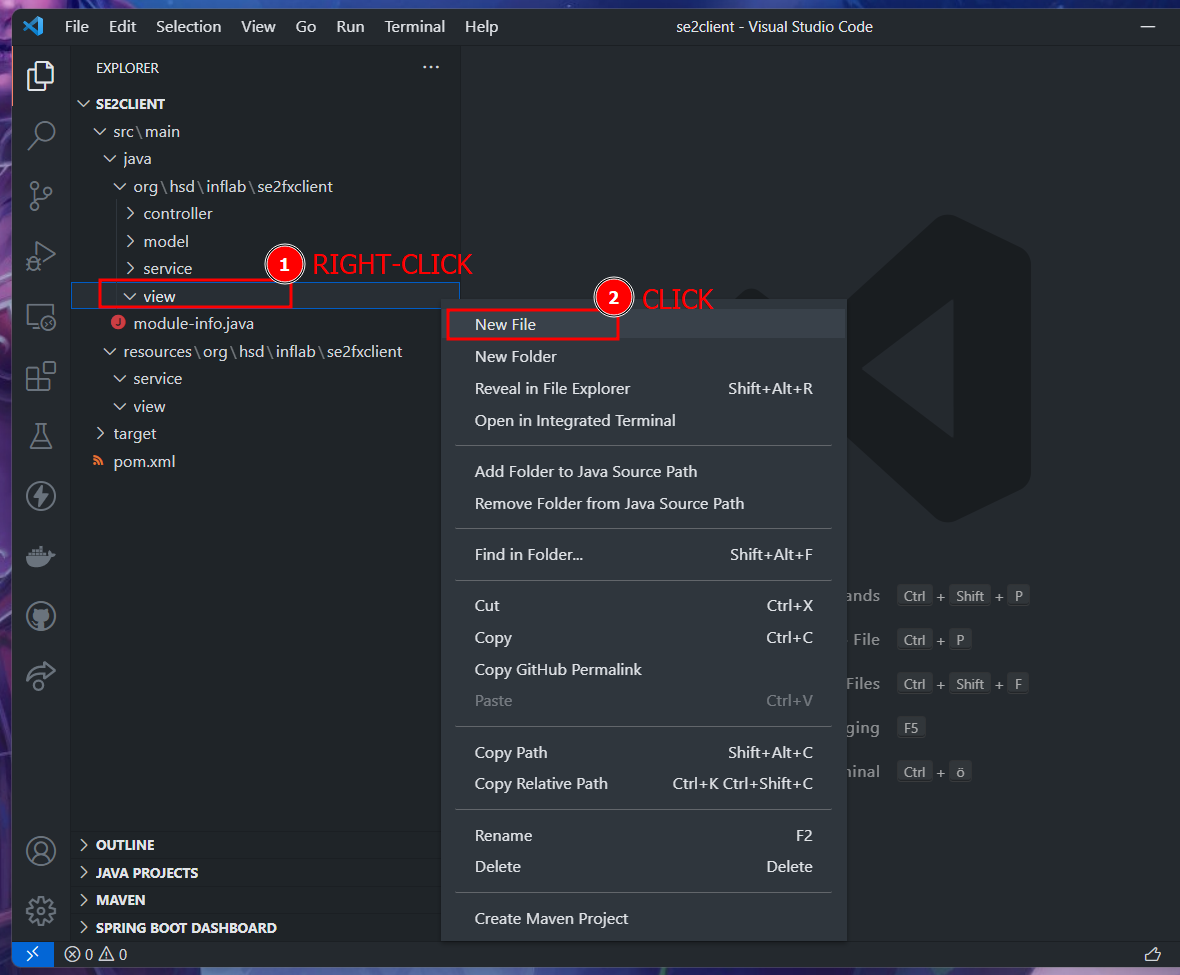Select the view folder under resources

[x=149, y=406]
